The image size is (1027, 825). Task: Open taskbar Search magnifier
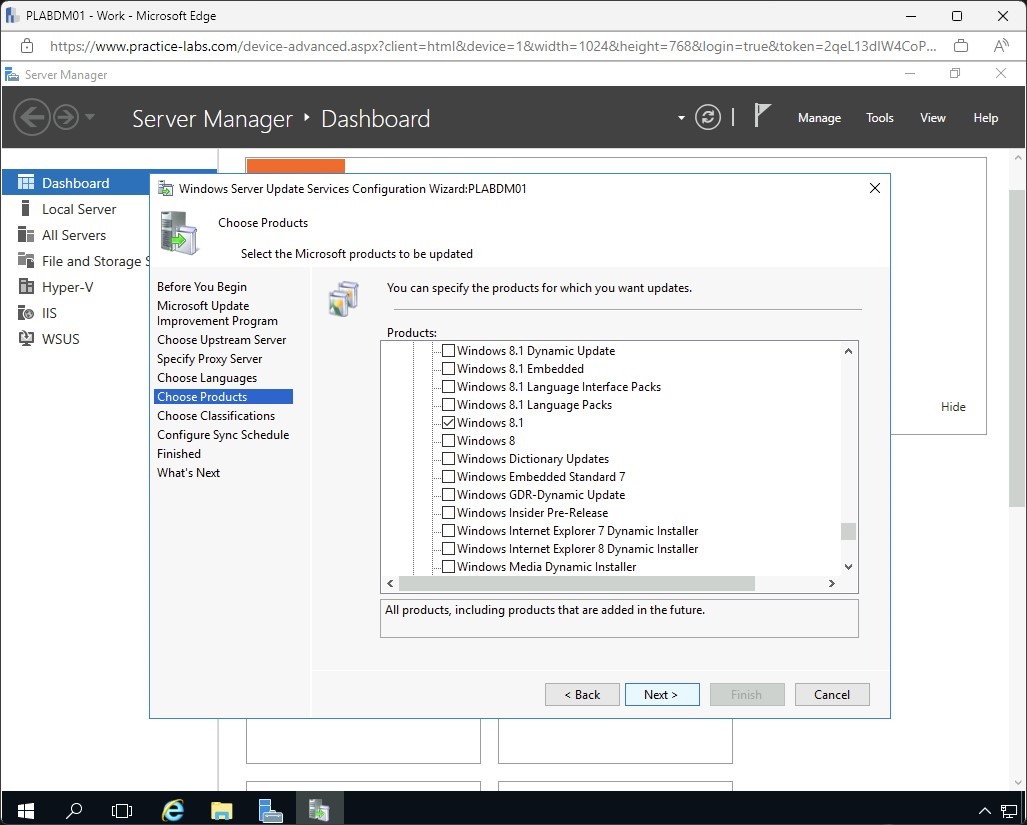click(73, 811)
